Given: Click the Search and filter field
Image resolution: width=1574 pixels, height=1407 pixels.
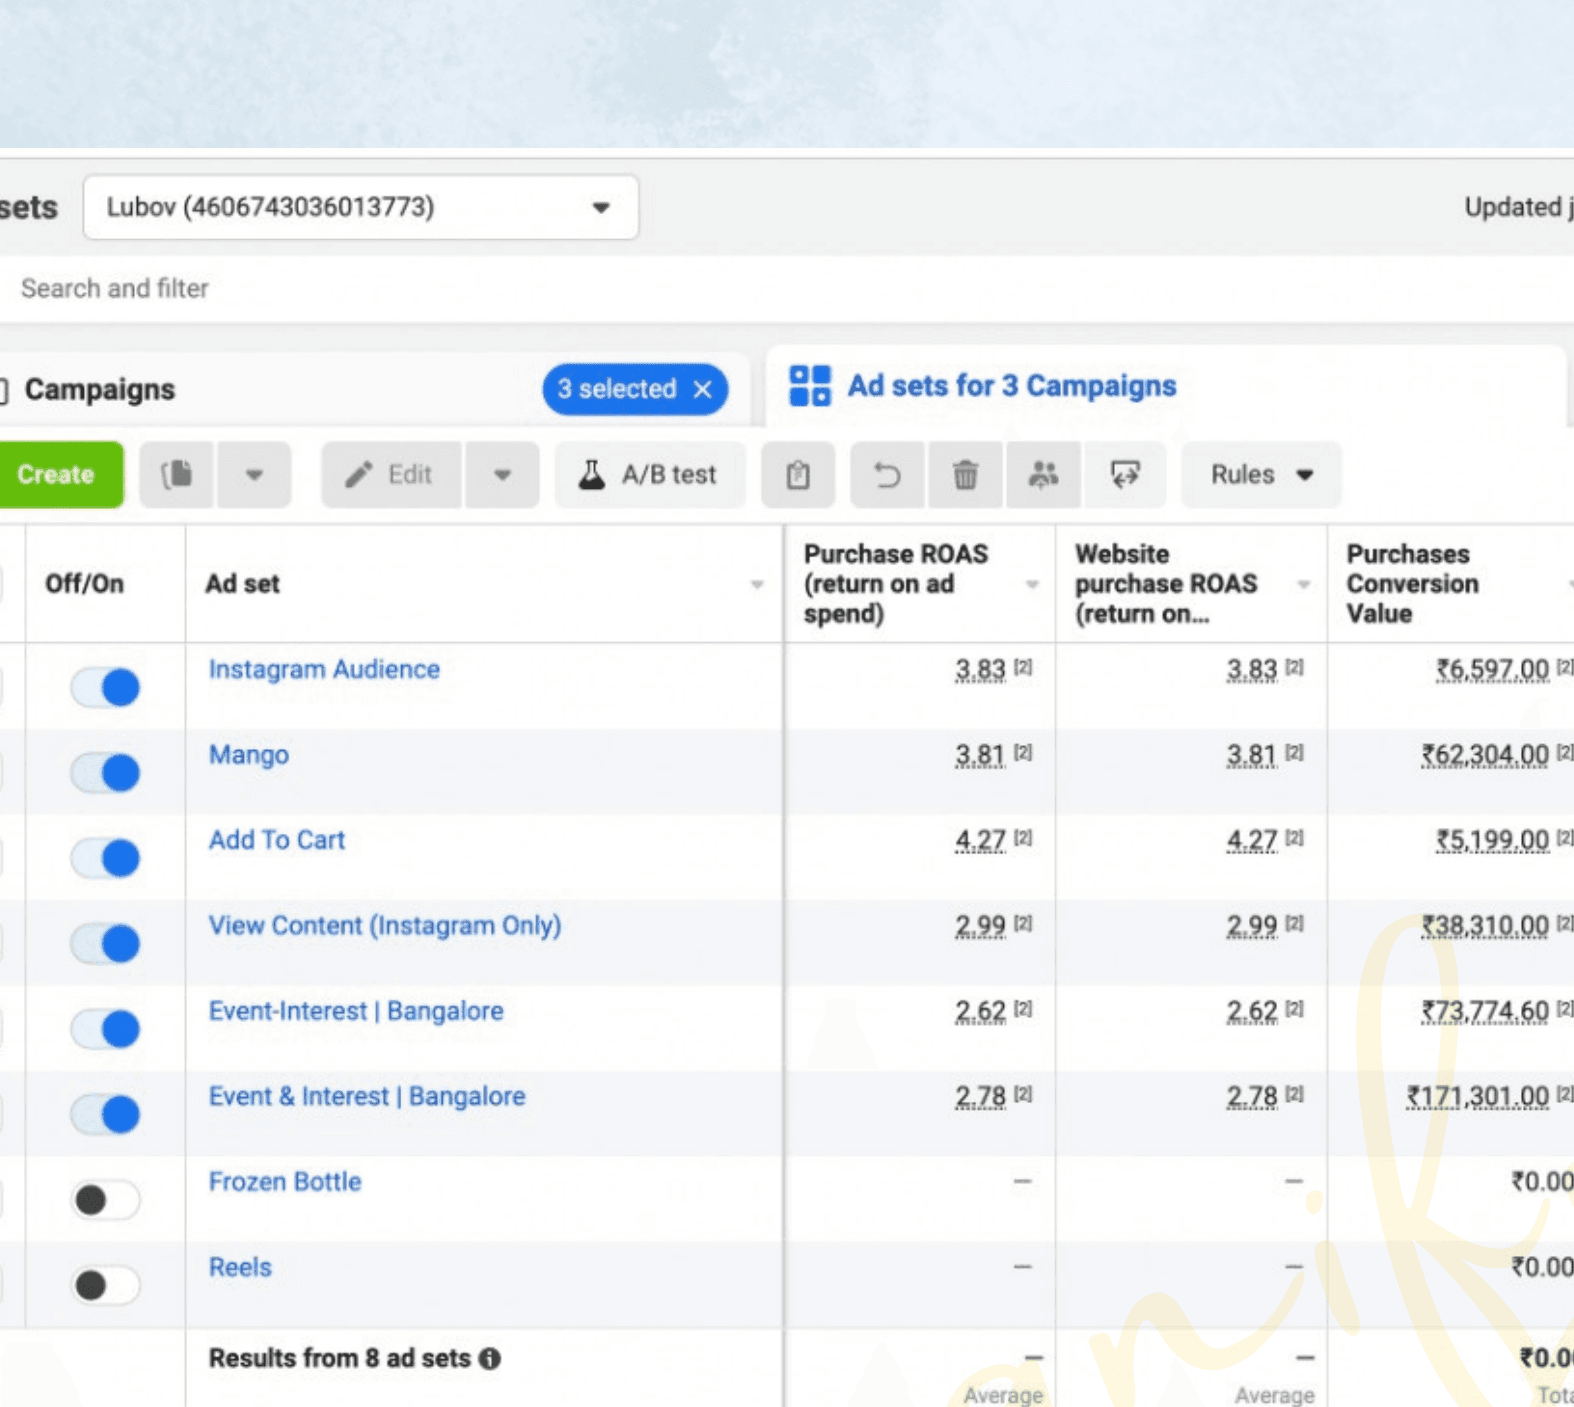Looking at the screenshot, I should (x=787, y=288).
